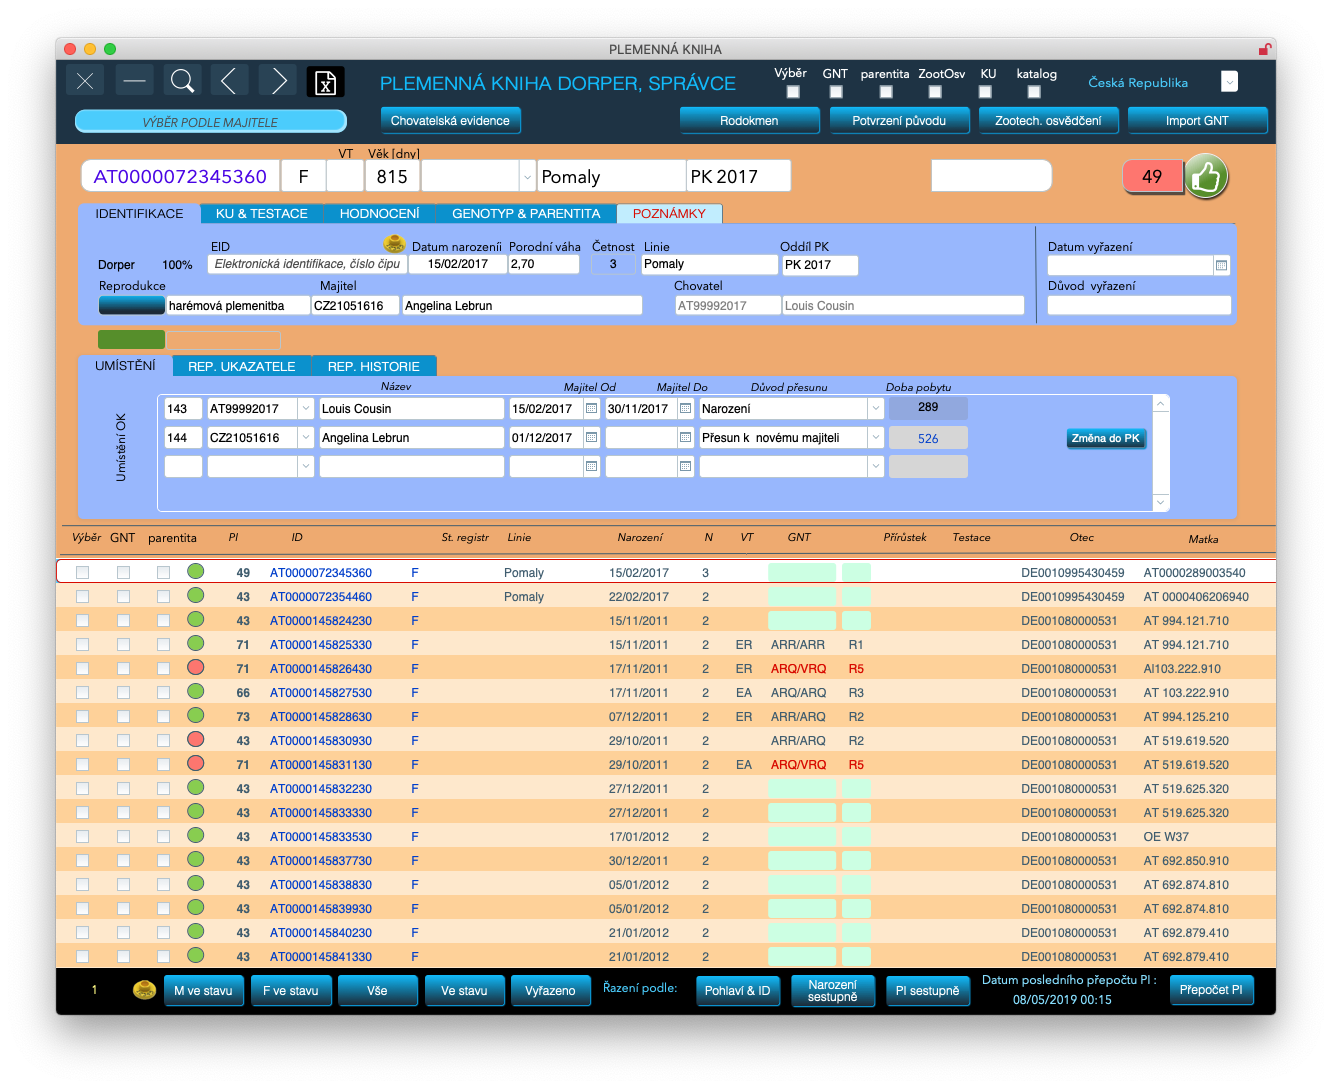1332x1089 pixels.
Task: Click the green status bar under Reprodukce
Action: [131, 340]
